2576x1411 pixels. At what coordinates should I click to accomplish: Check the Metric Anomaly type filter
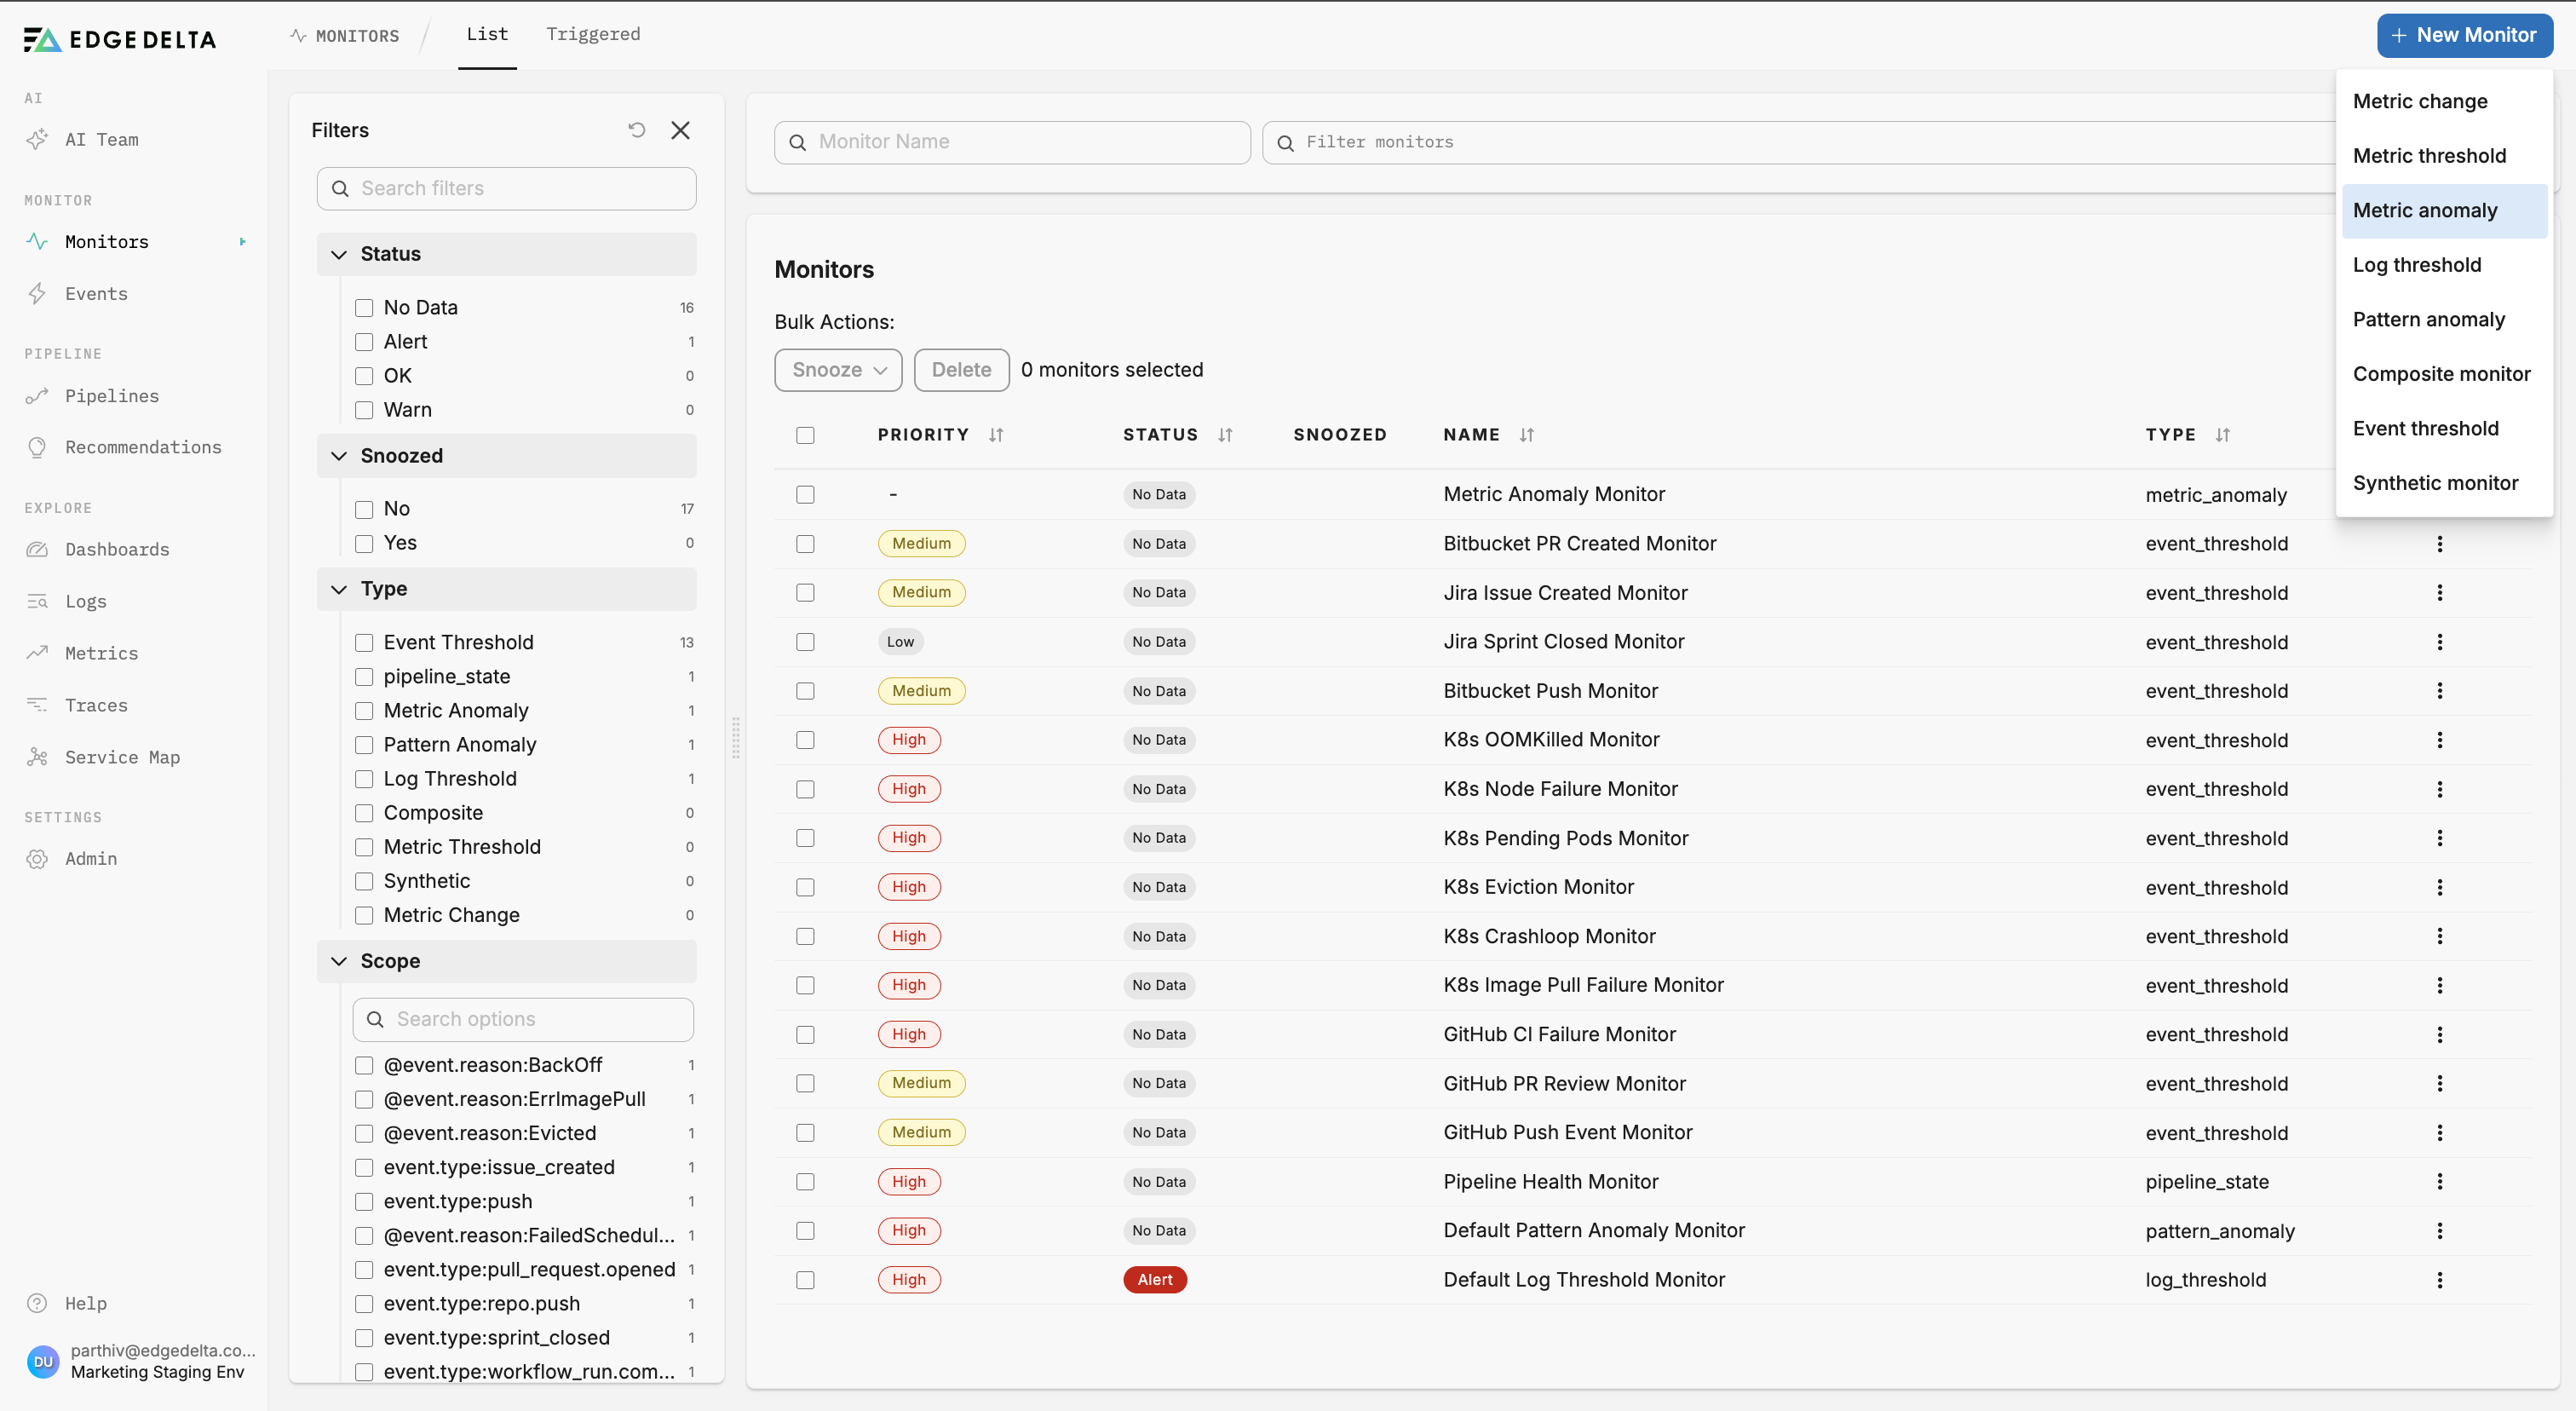[x=364, y=711]
